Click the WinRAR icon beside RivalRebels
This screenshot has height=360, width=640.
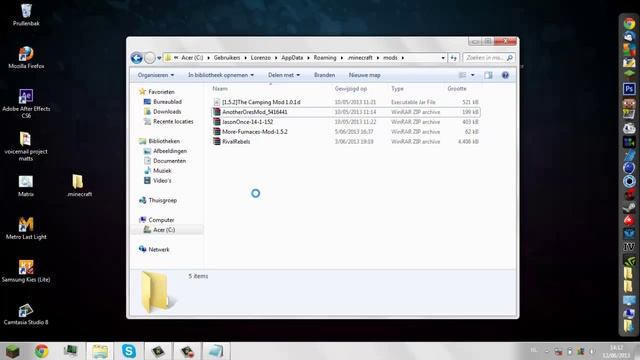coord(217,141)
